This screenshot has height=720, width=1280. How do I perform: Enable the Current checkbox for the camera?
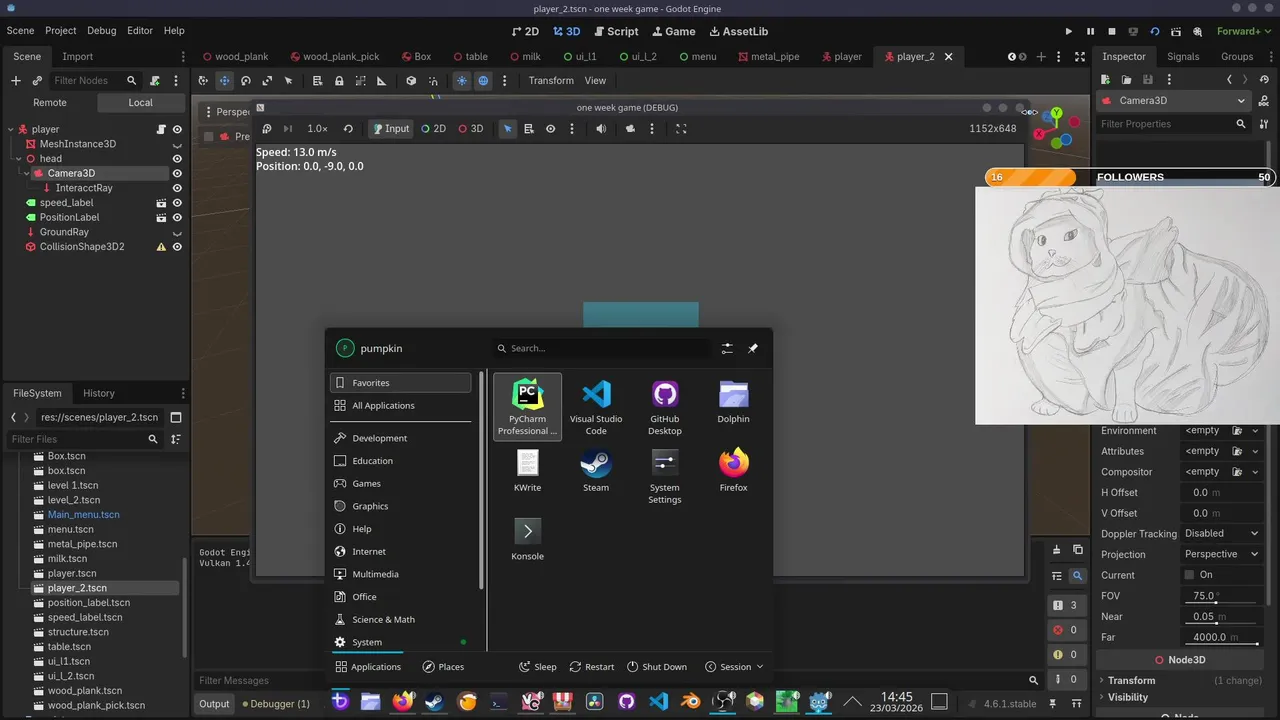coord(1189,575)
